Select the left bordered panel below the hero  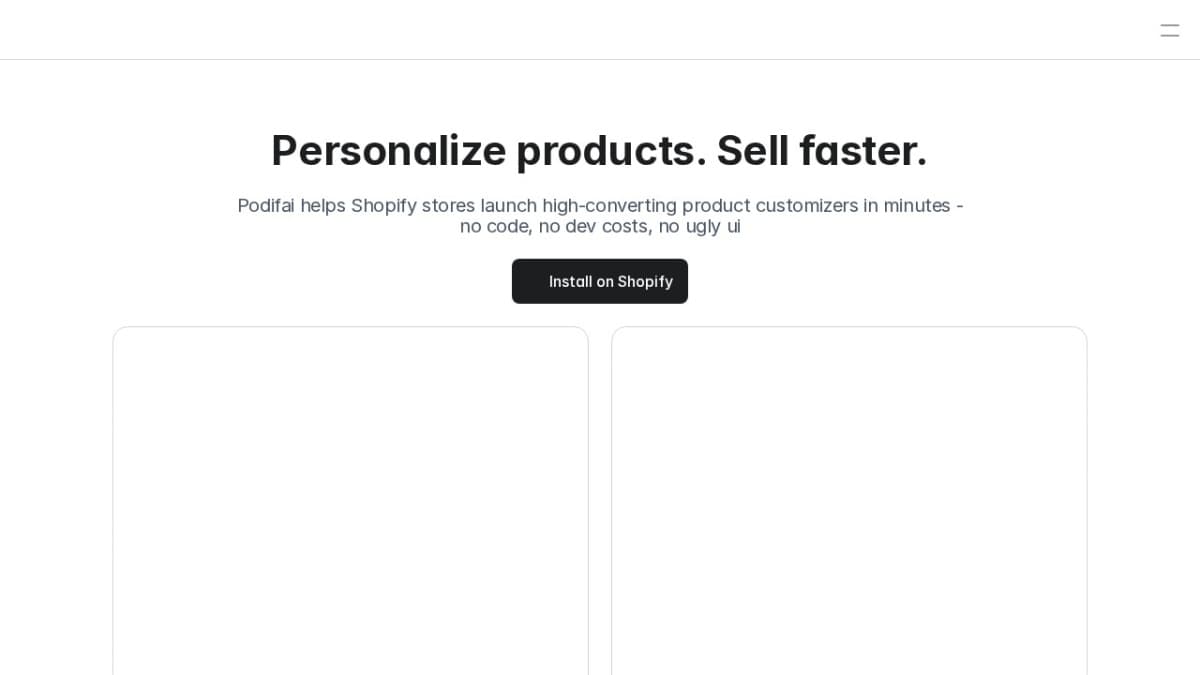350,500
